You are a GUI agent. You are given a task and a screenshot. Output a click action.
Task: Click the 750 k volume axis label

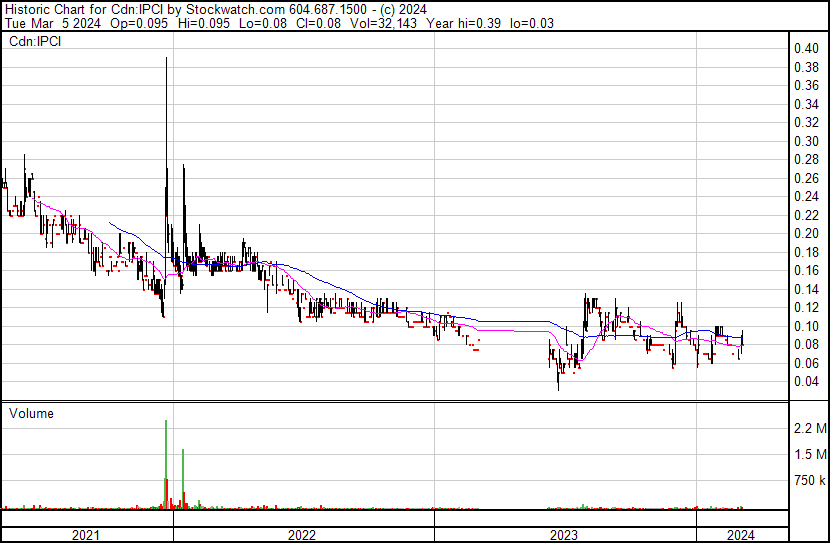(808, 481)
